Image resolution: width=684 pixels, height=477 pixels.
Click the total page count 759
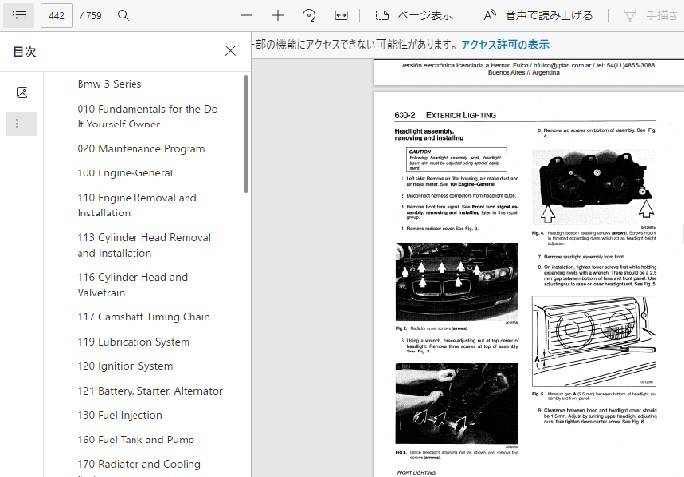(x=91, y=15)
